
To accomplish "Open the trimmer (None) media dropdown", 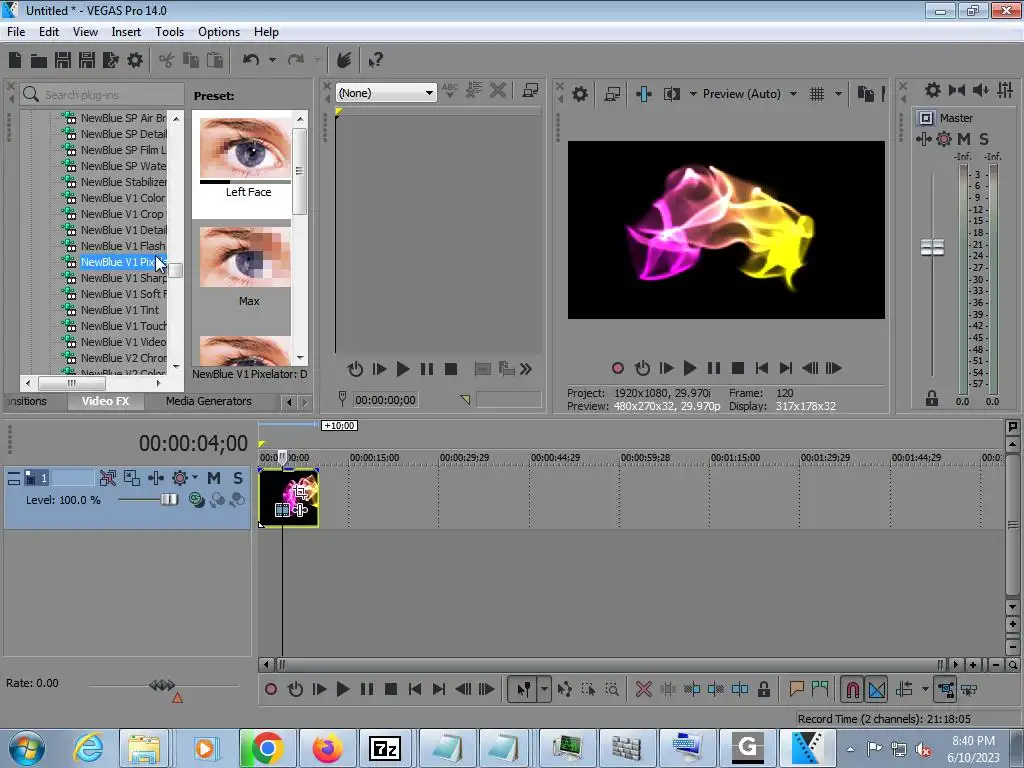I will (385, 93).
